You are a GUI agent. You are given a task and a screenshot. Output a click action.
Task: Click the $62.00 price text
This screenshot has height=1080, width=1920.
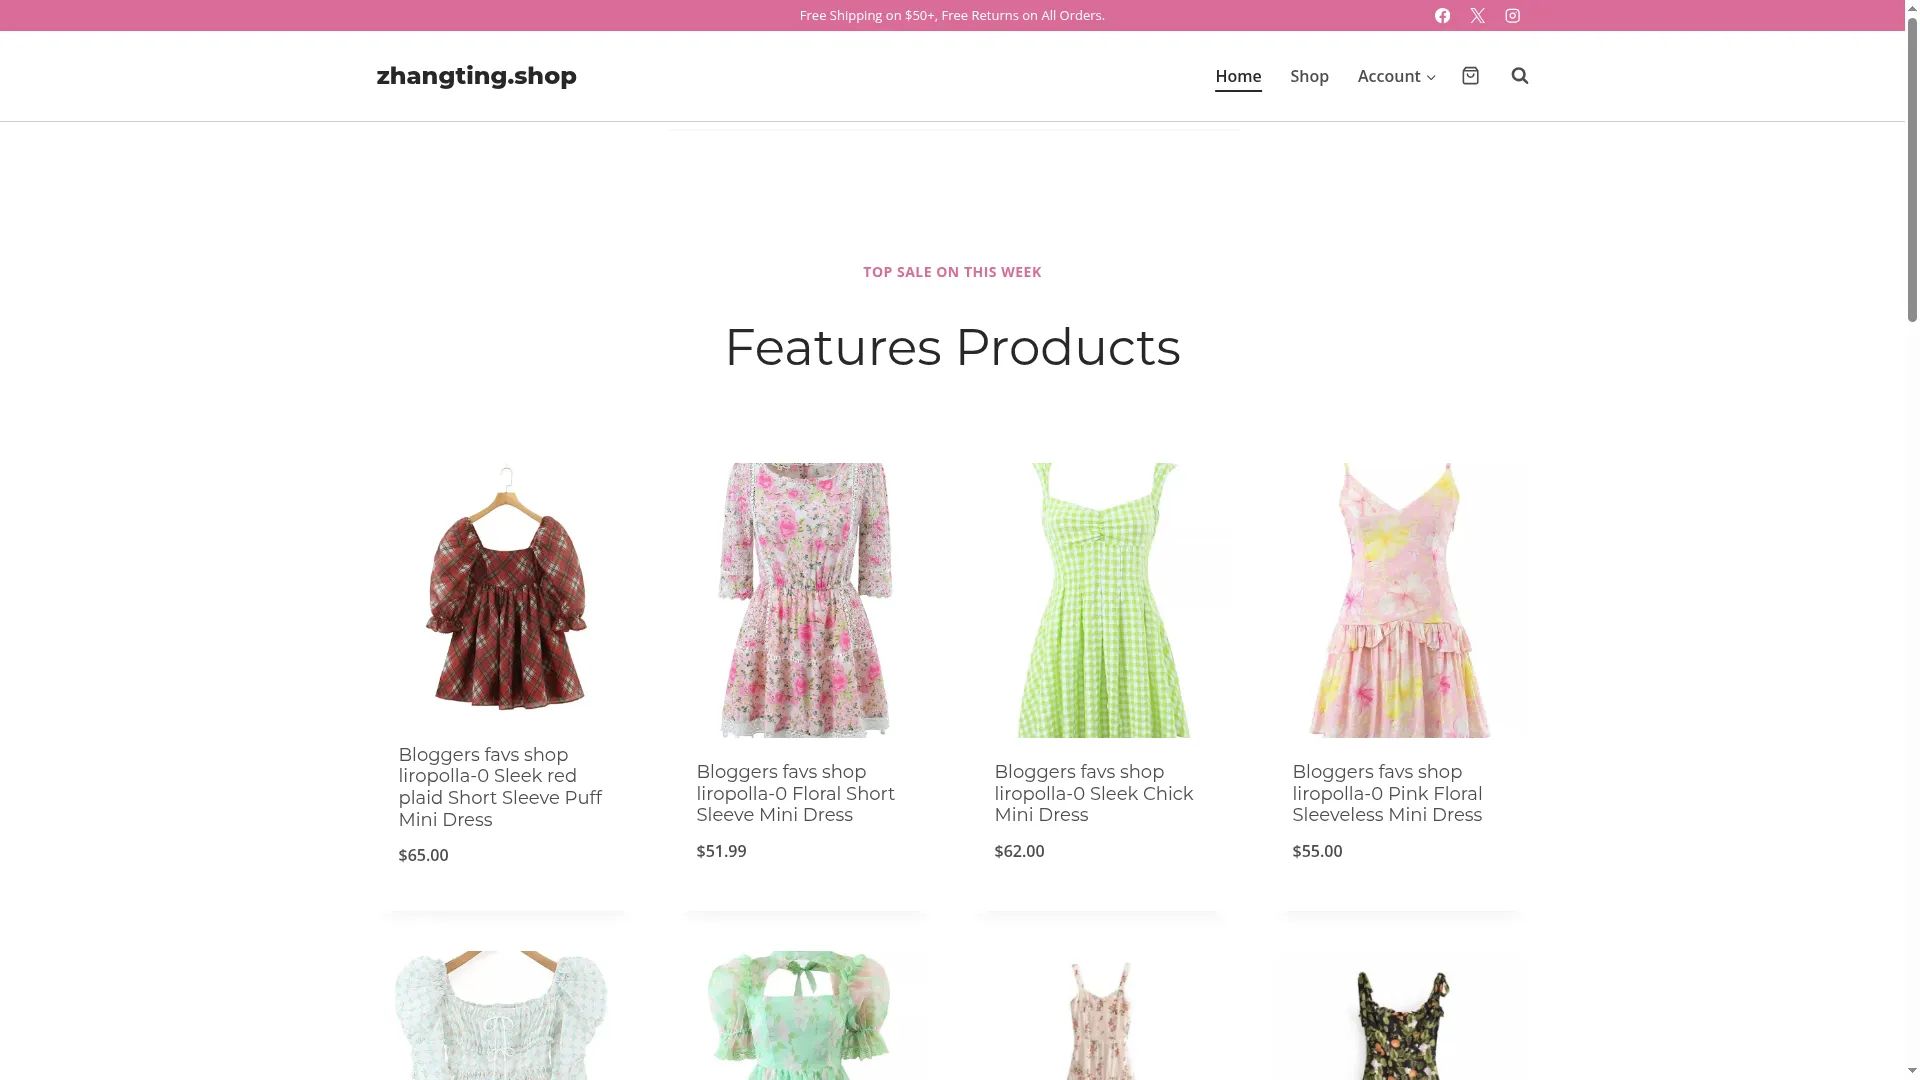[1019, 851]
